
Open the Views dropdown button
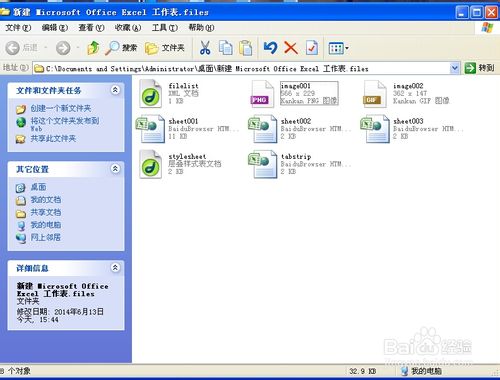point(338,49)
